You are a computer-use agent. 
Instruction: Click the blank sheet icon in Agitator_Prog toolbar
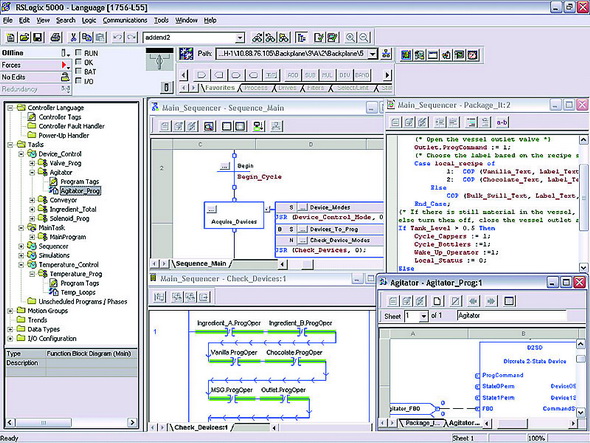coord(437,301)
